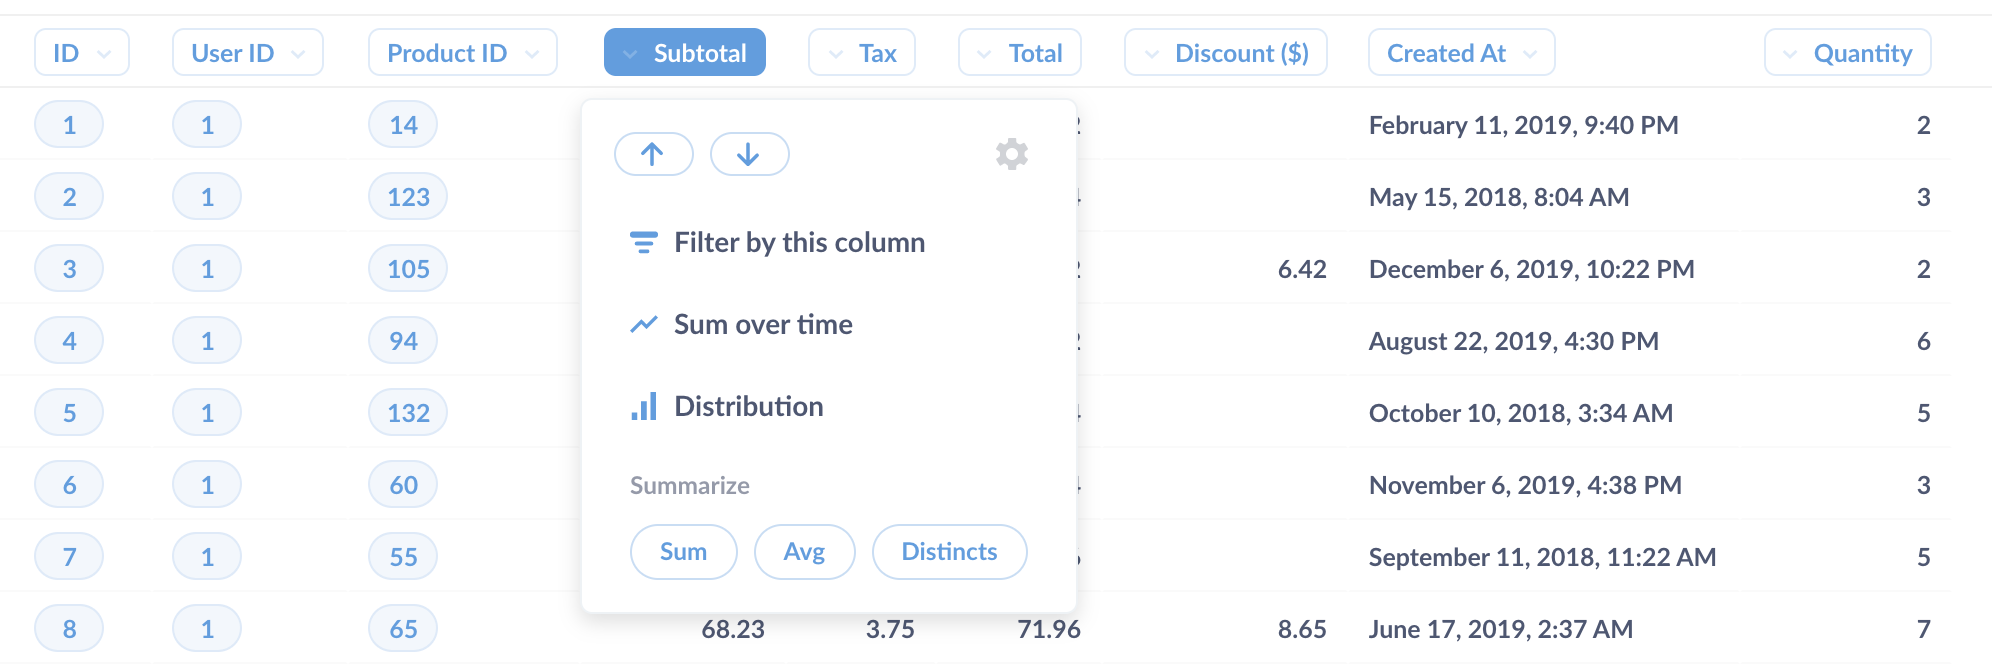This screenshot has width=1992, height=668.
Task: Open column settings gear icon
Action: pos(1011,154)
